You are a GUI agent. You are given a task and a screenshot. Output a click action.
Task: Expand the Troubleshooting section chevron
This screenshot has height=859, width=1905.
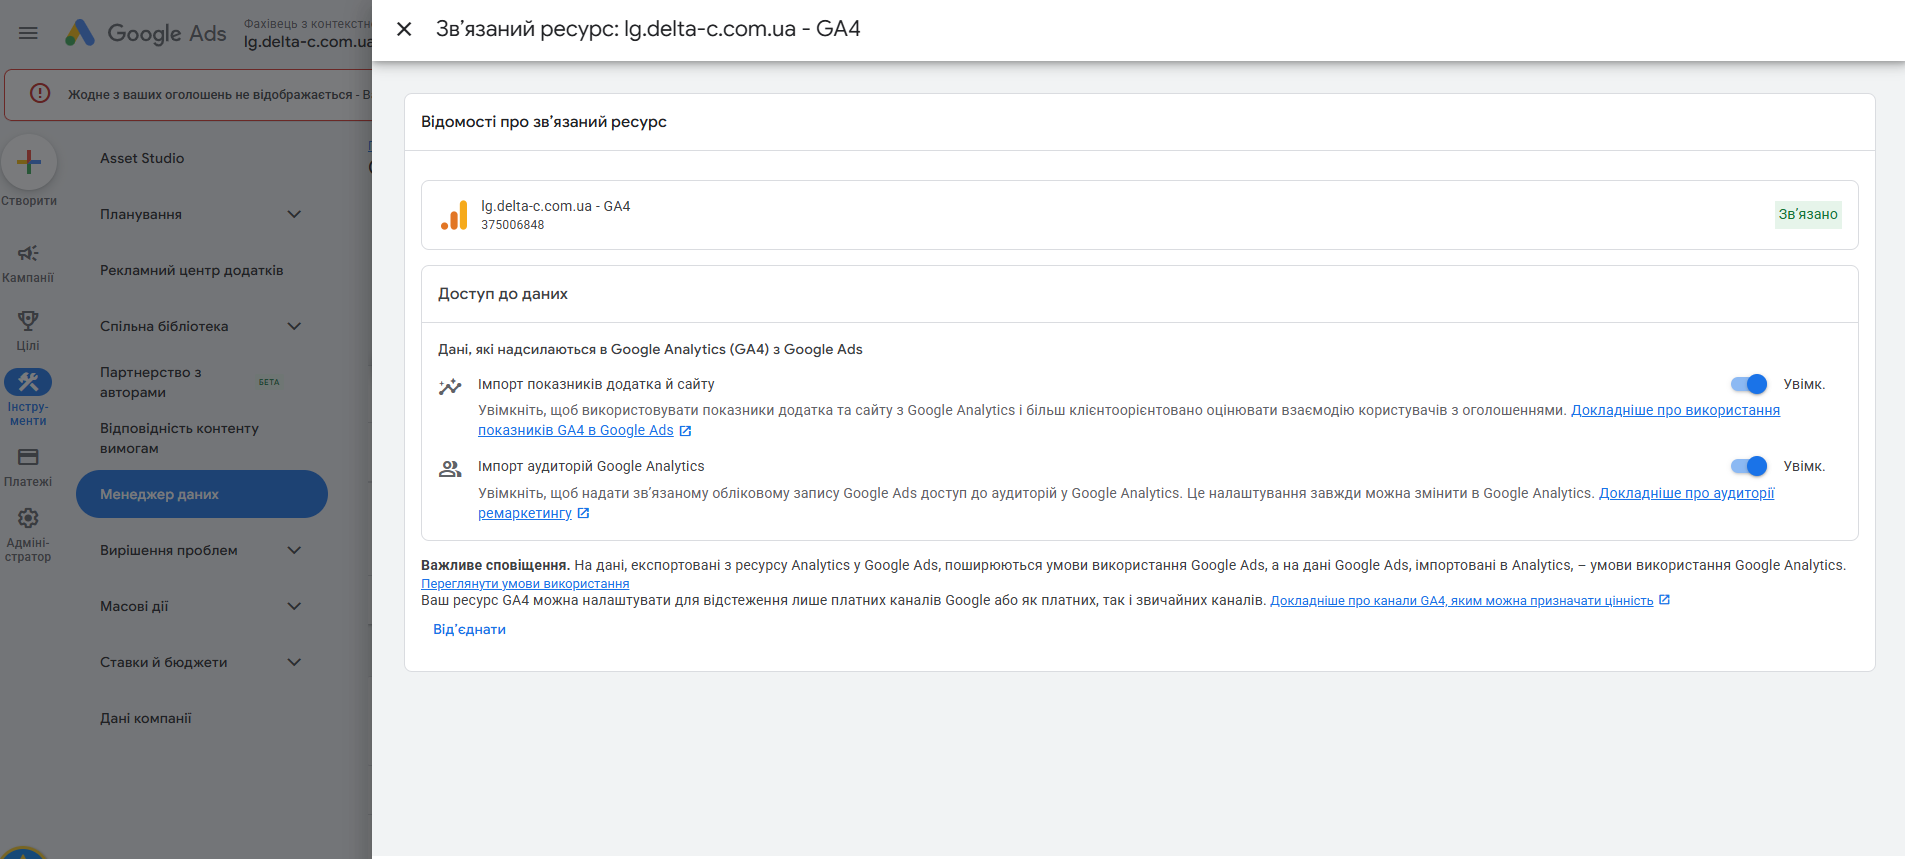pyautogui.click(x=294, y=550)
